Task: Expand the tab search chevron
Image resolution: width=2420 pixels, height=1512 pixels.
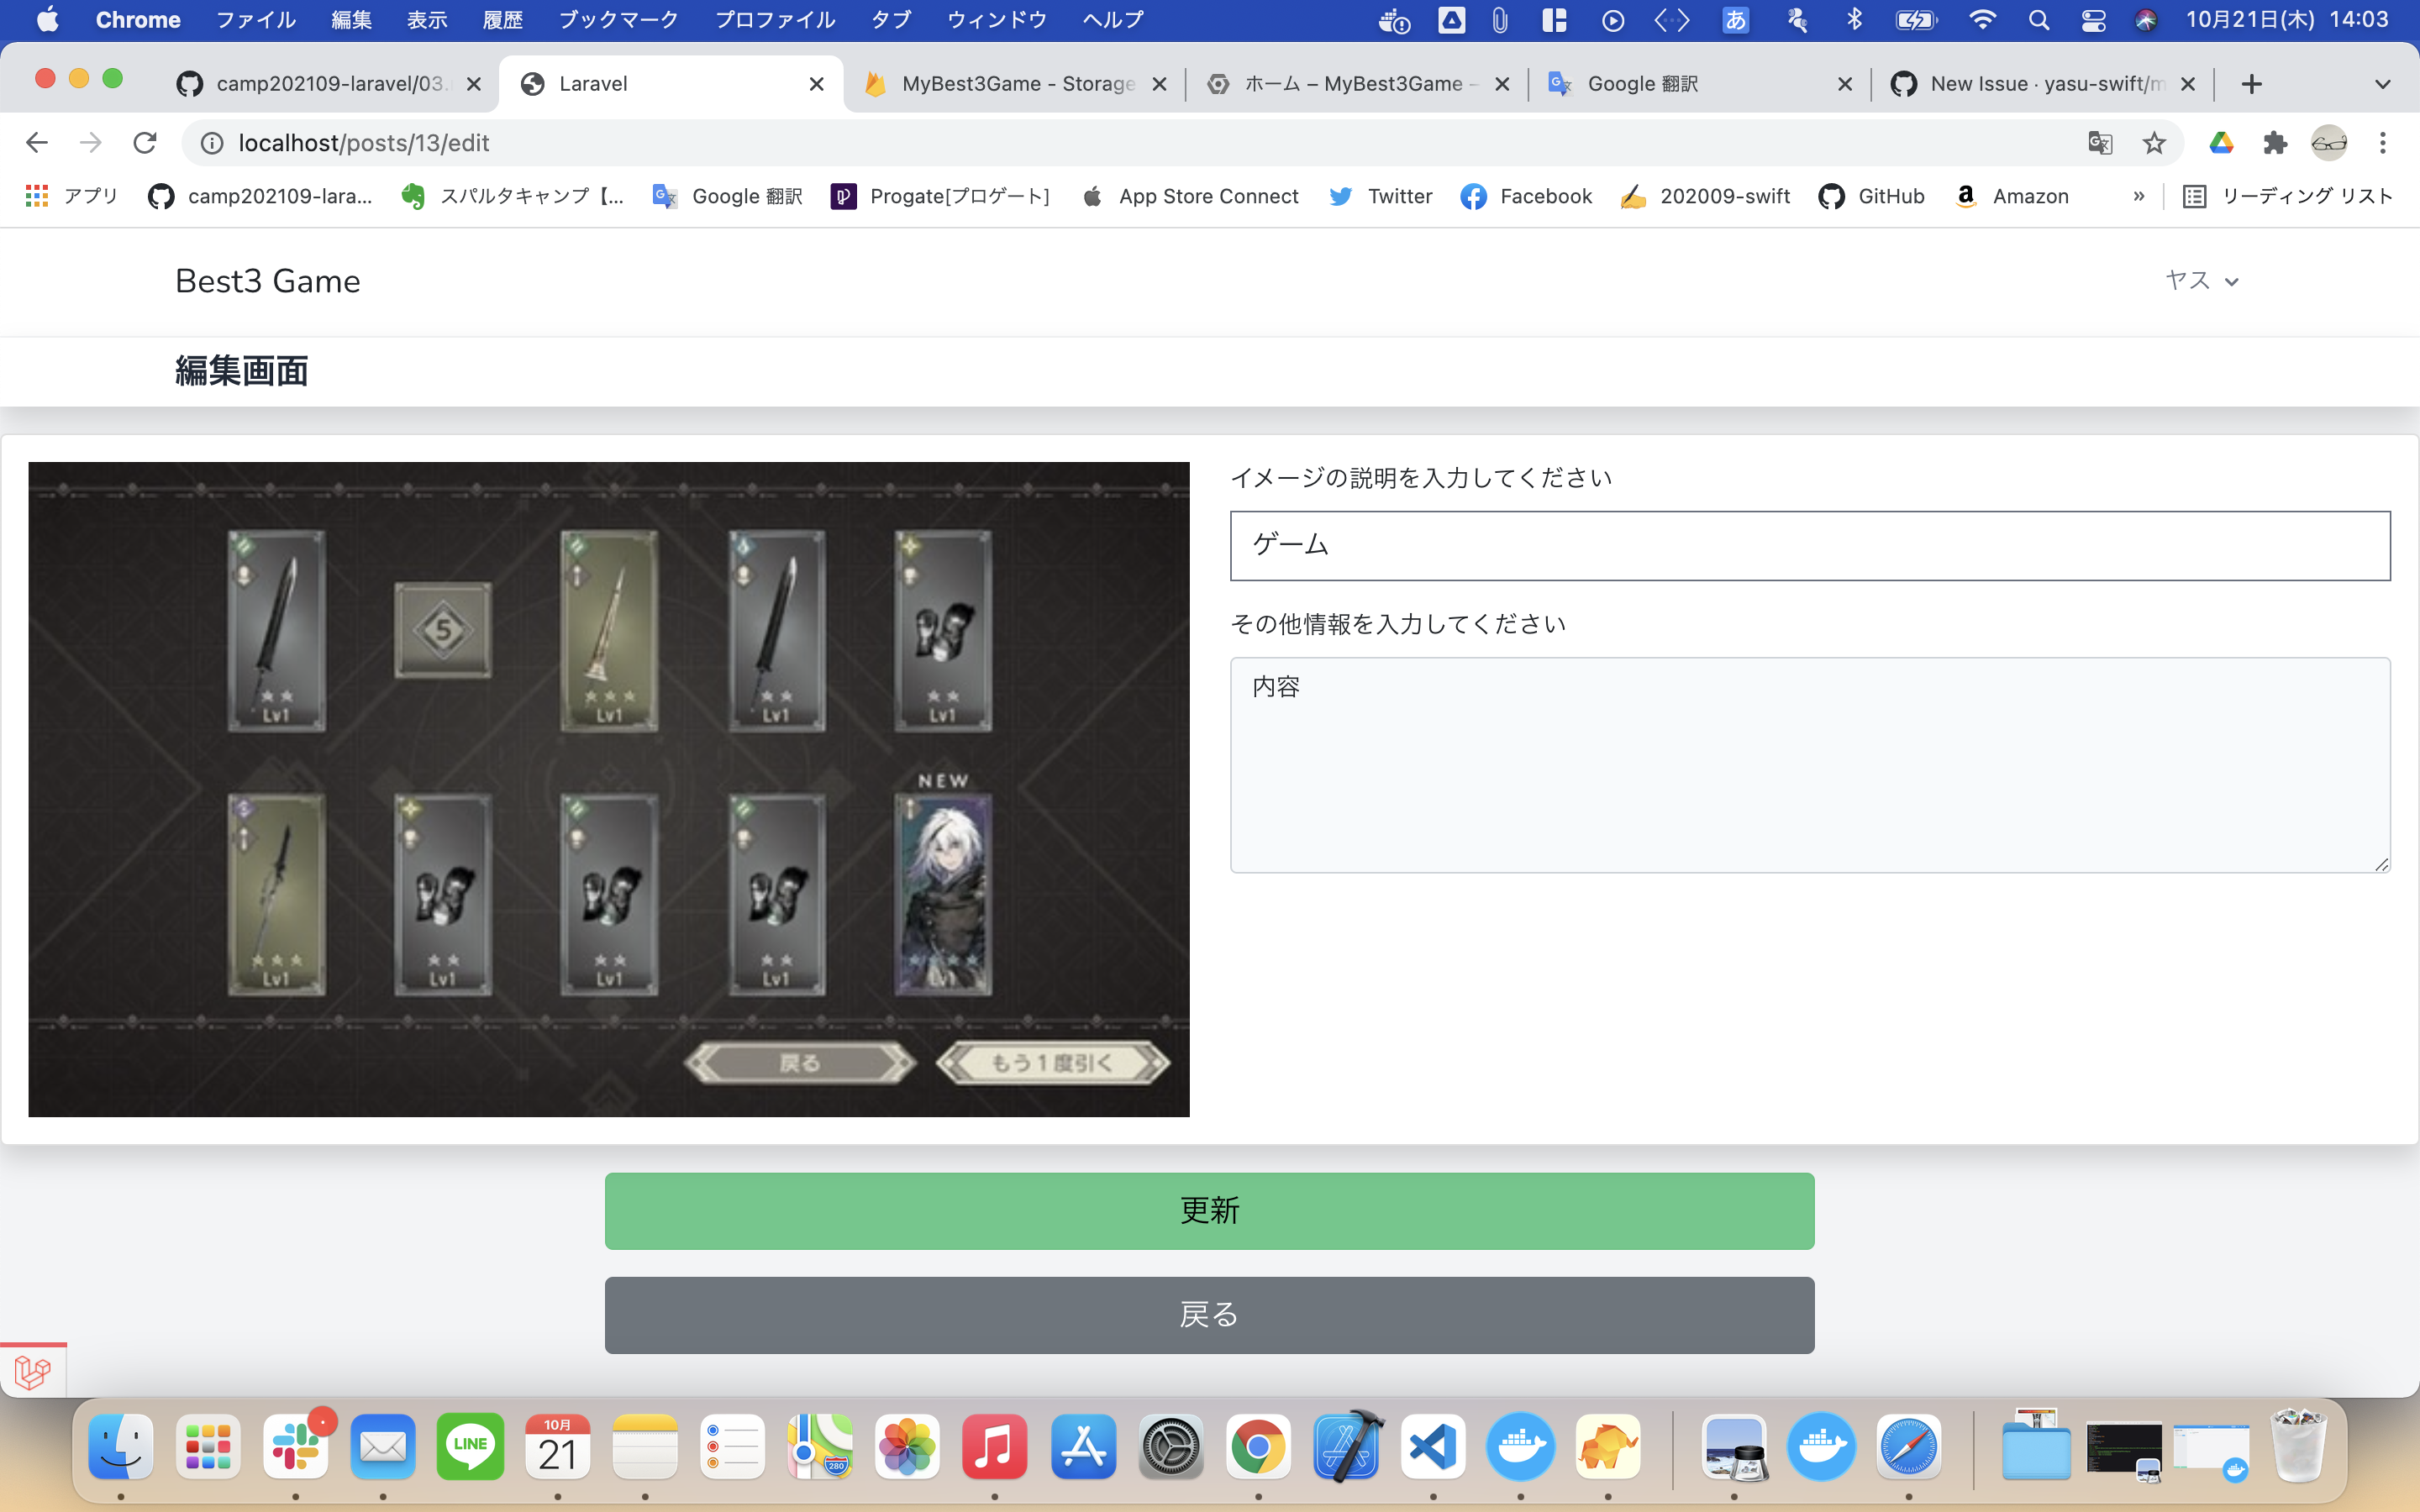Action: 2382,84
